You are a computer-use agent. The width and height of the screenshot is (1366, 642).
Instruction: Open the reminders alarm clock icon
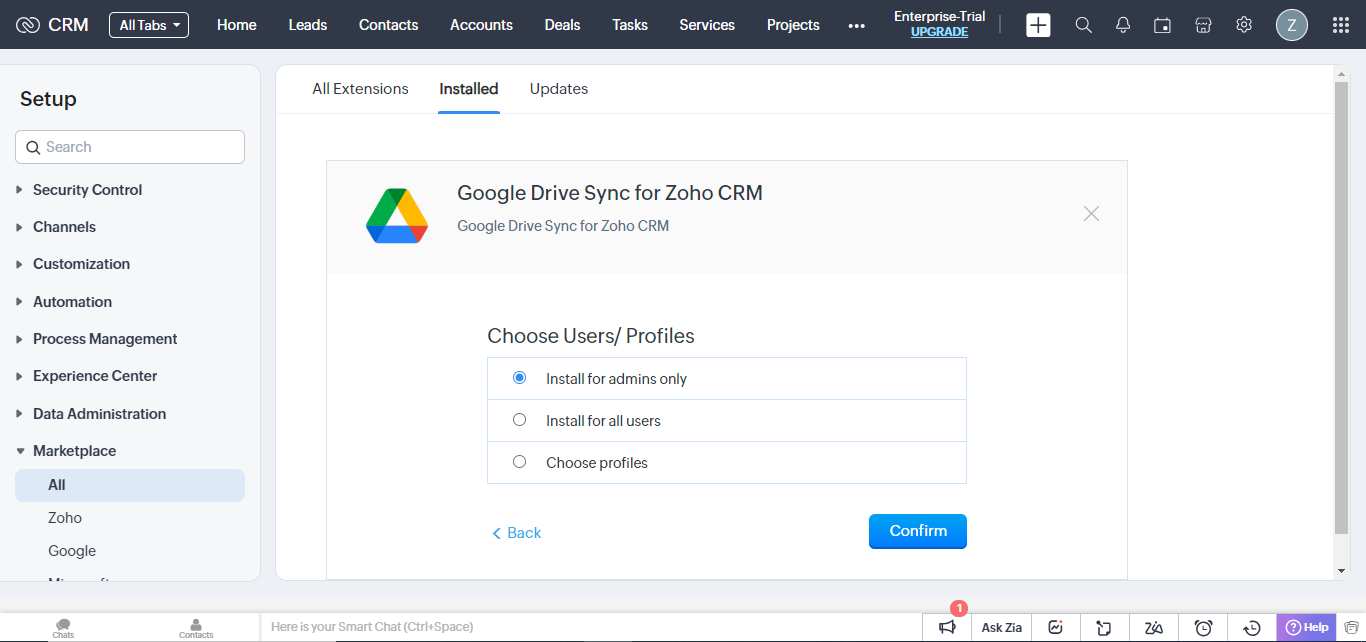pos(1203,627)
